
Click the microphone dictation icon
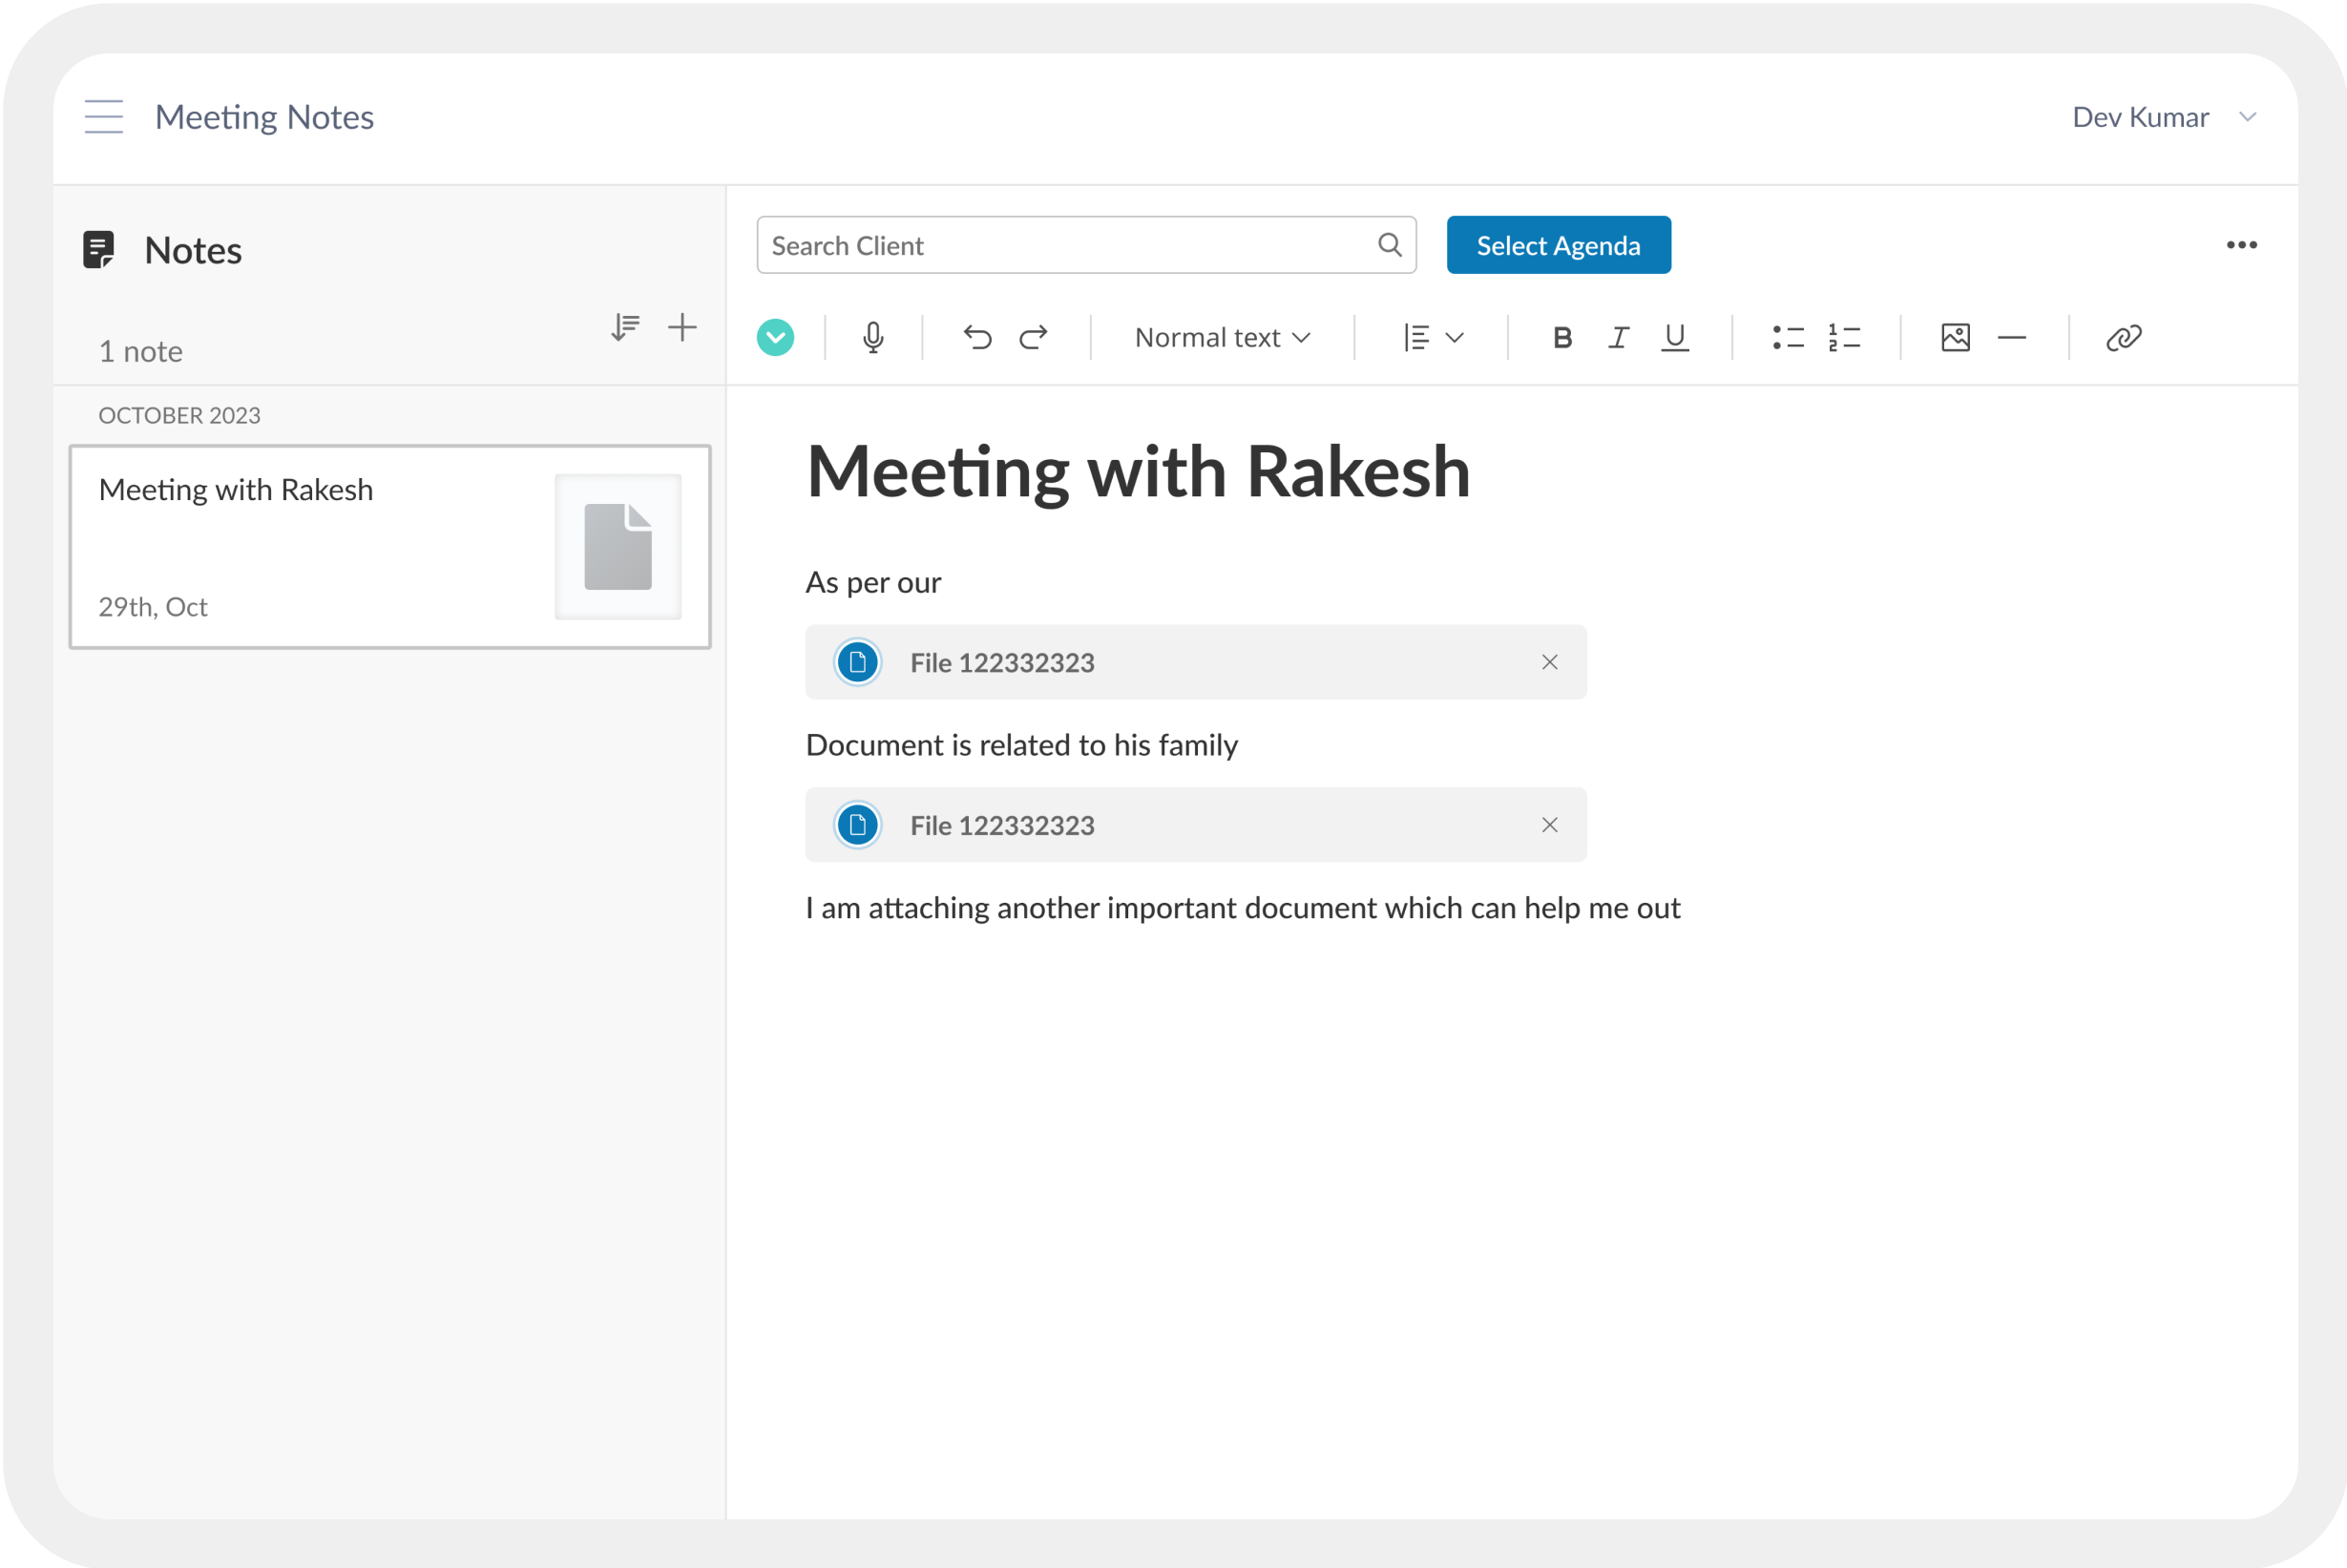872,338
